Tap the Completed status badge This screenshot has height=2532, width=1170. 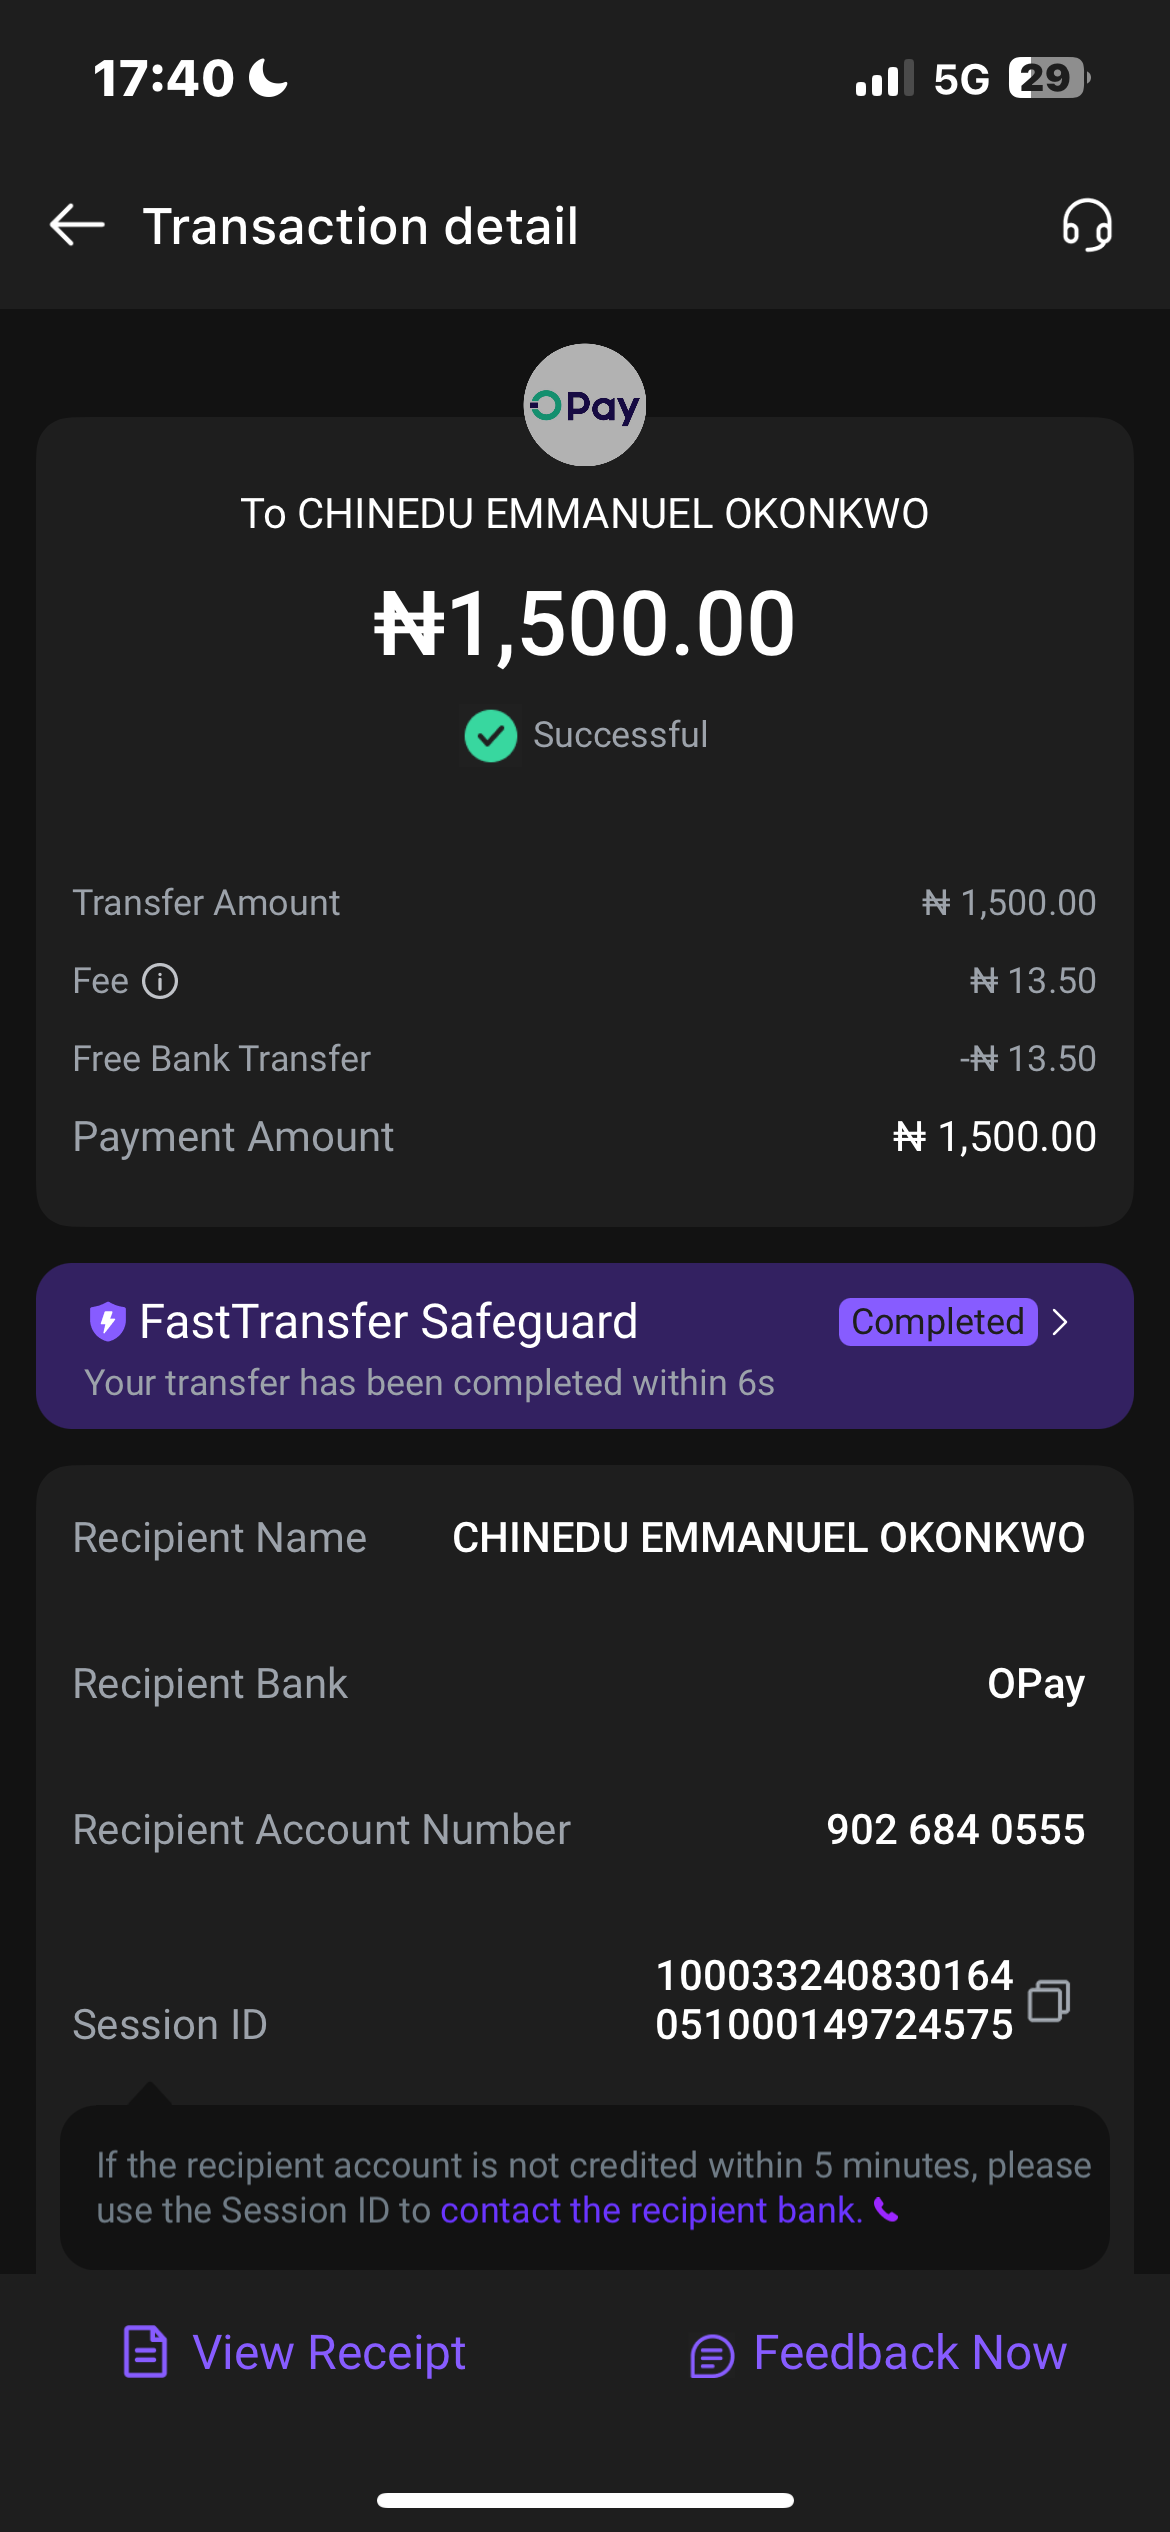(x=937, y=1322)
